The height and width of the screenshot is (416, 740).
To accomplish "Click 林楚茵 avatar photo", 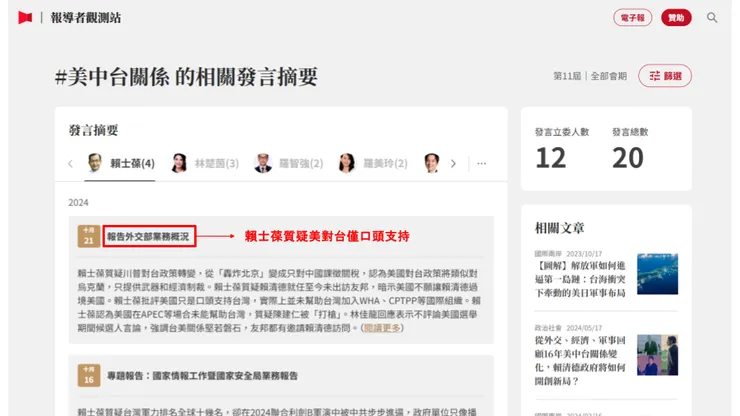I will pyautogui.click(x=179, y=163).
